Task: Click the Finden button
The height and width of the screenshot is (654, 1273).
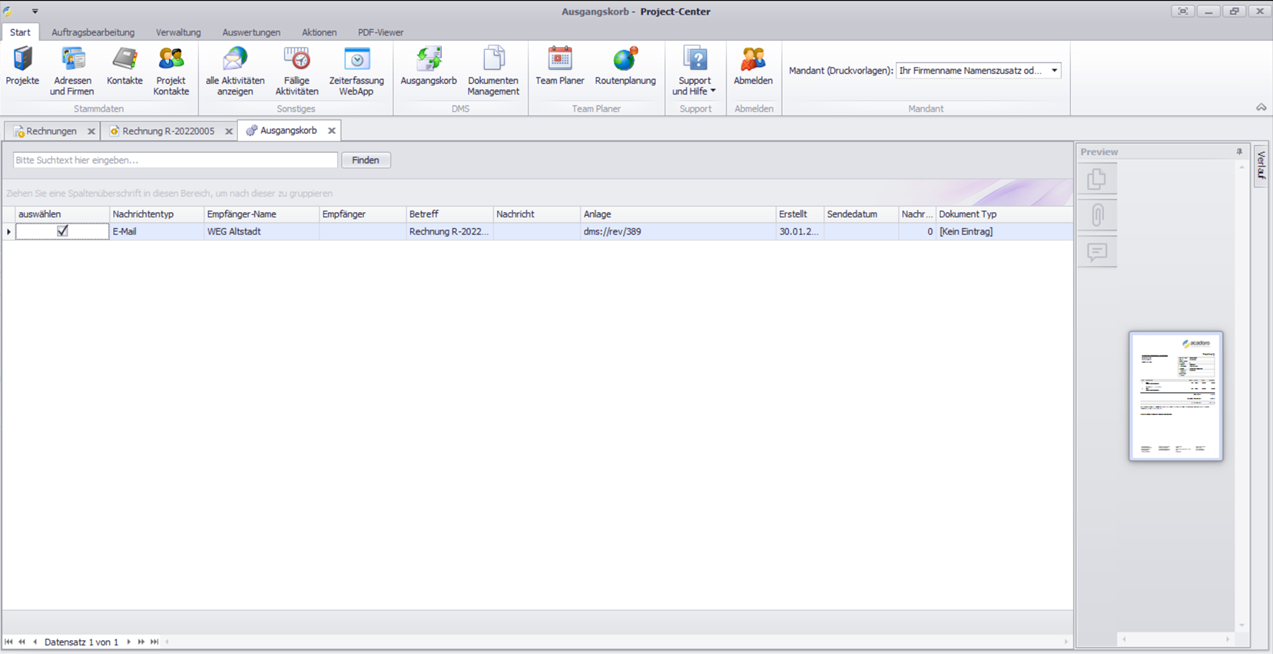Action: [365, 160]
